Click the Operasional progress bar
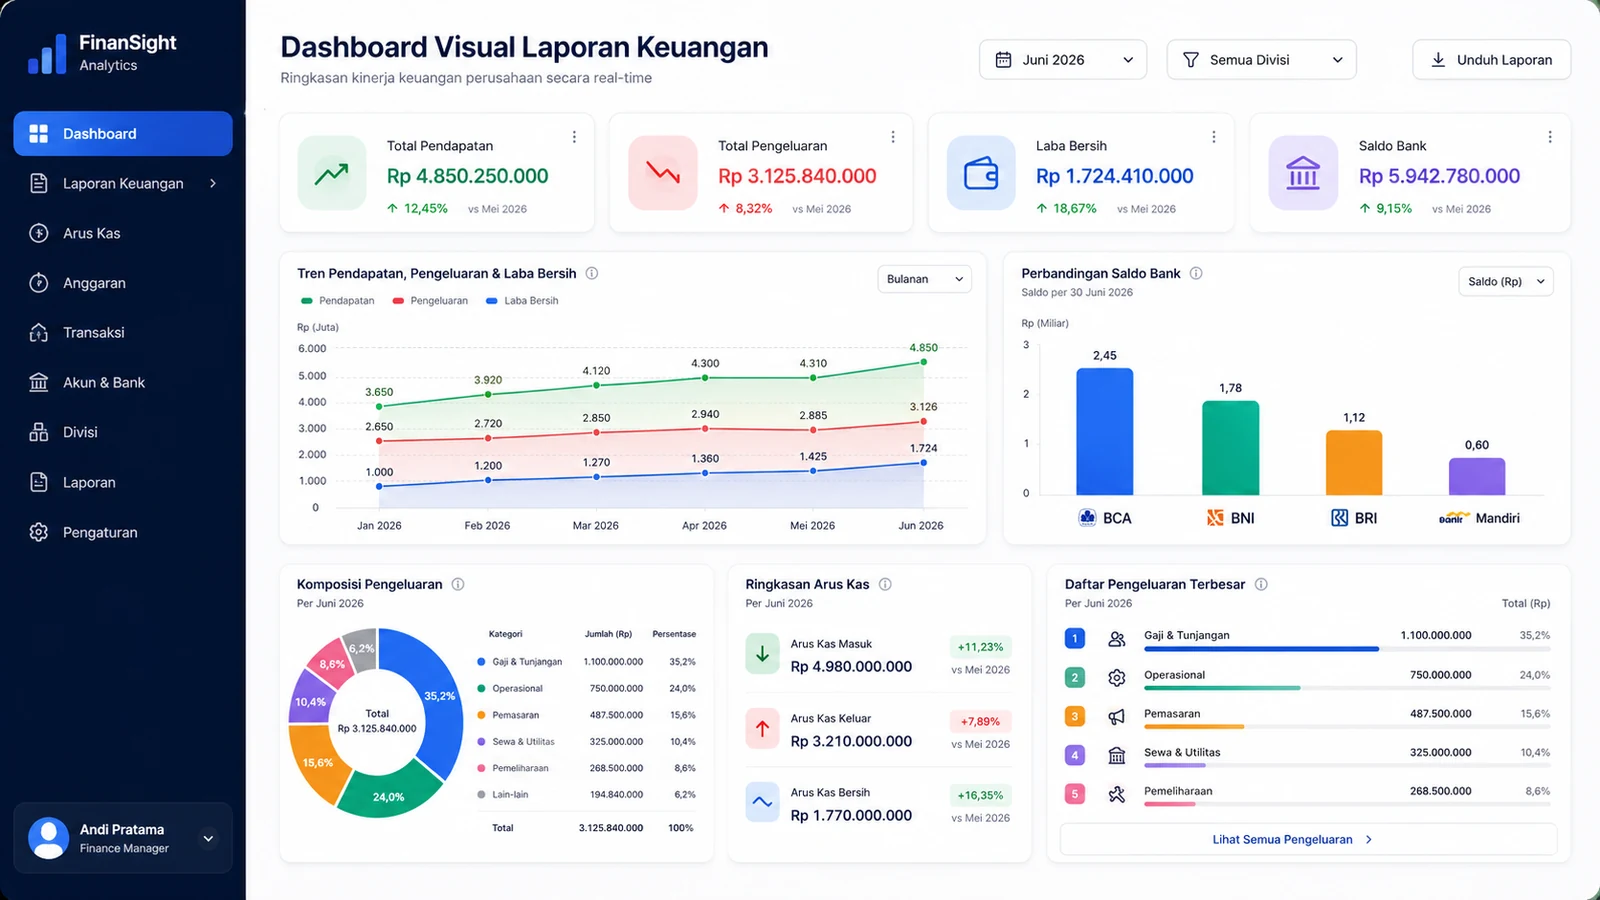1600x900 pixels. click(x=1347, y=688)
